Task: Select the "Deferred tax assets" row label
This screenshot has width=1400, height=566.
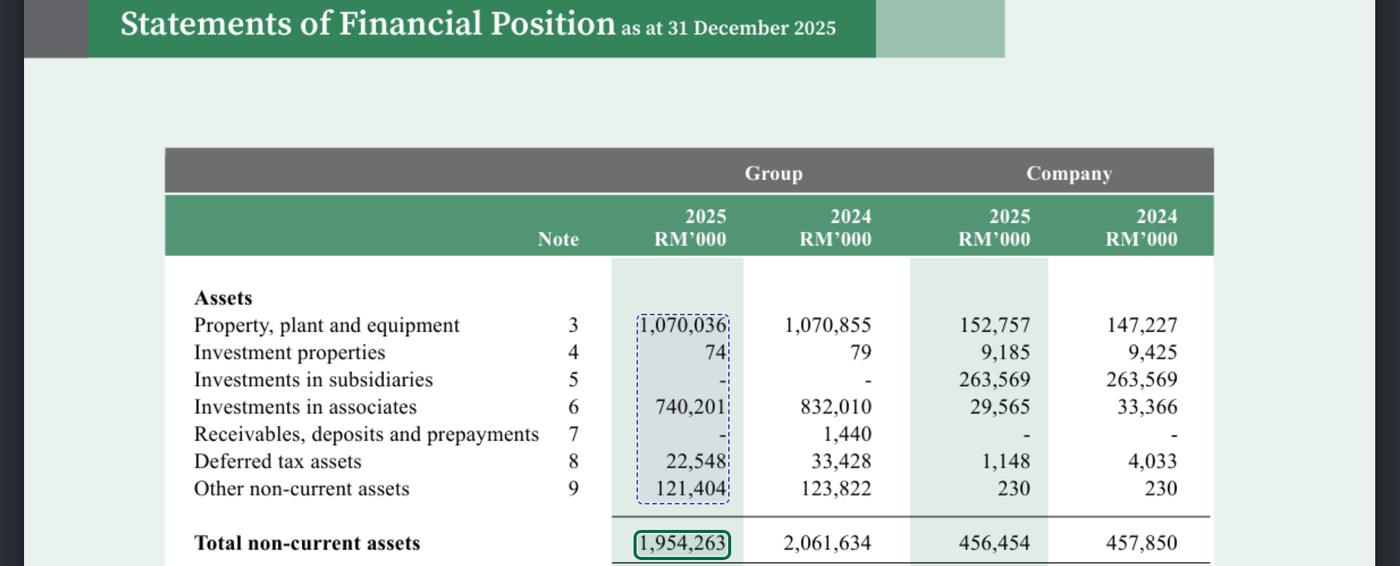Action: 277,462
